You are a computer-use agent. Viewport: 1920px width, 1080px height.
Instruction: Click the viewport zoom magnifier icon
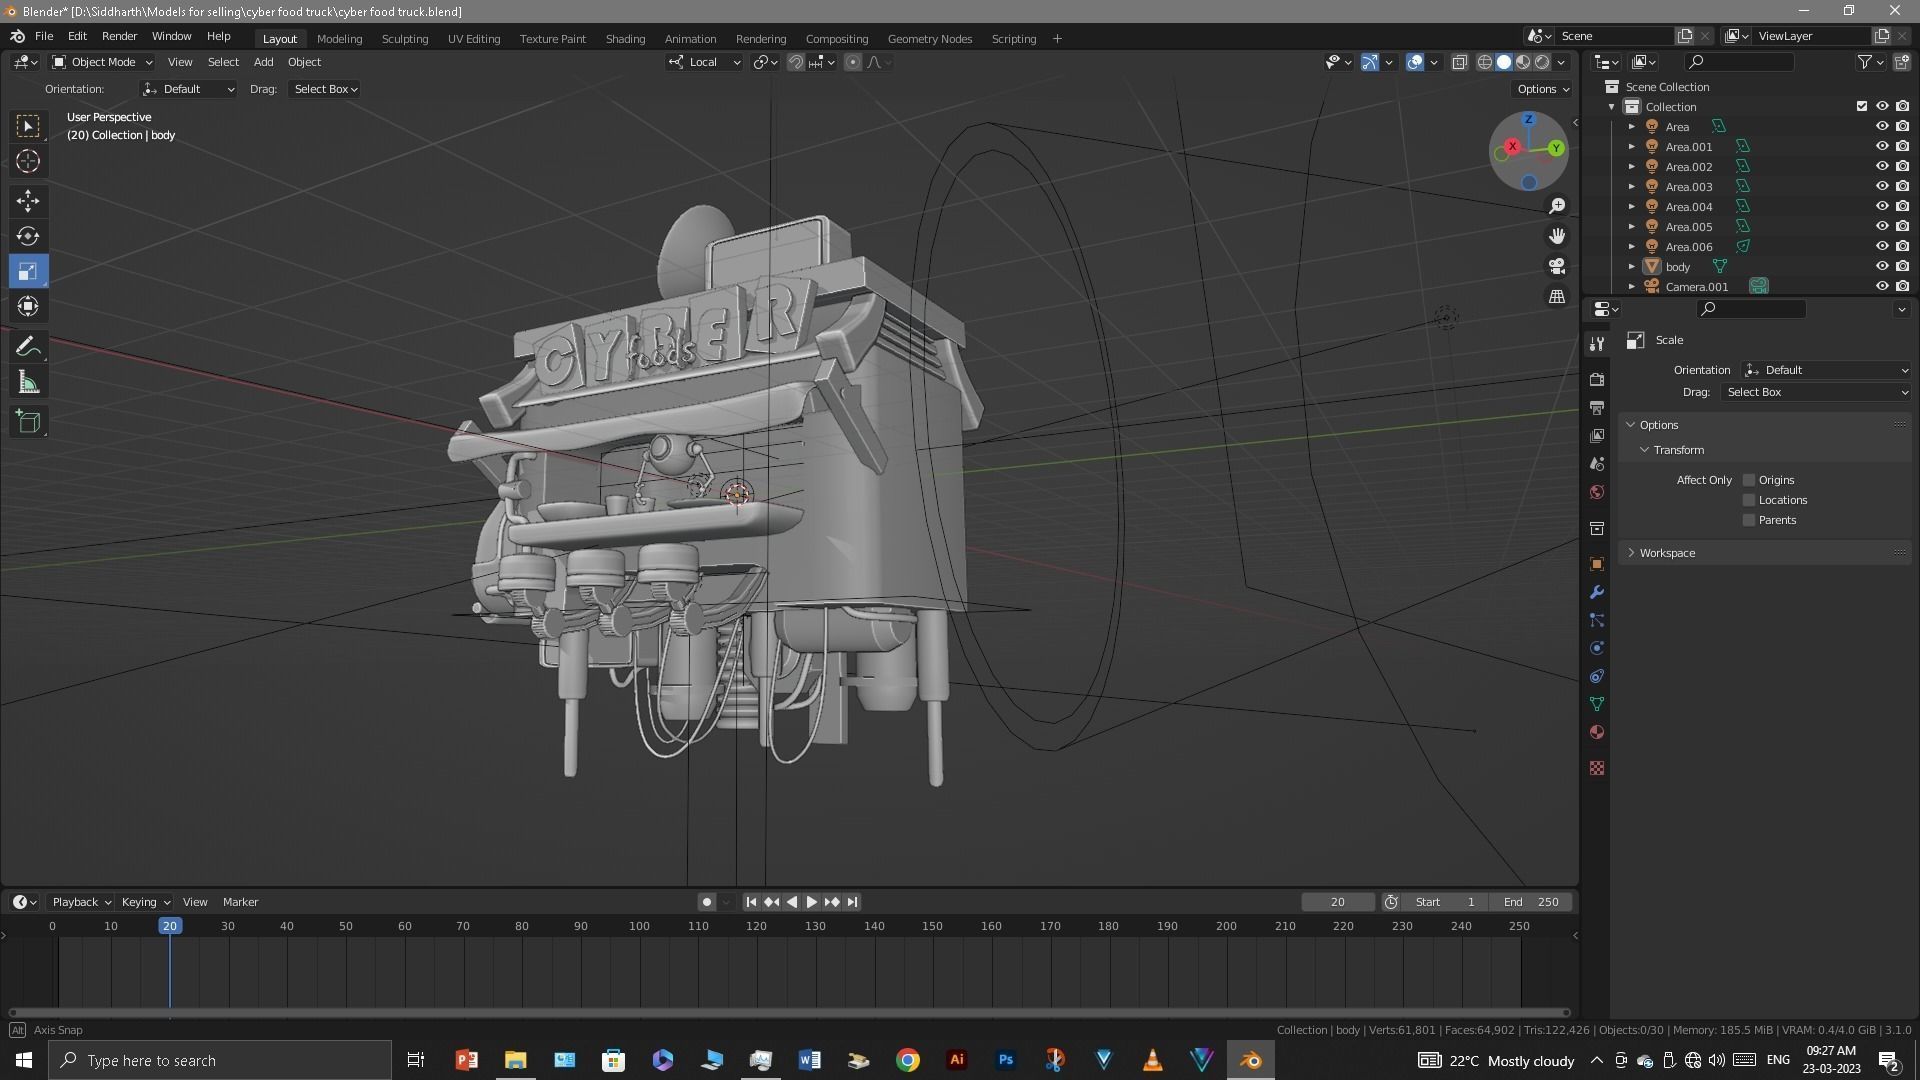(x=1557, y=206)
